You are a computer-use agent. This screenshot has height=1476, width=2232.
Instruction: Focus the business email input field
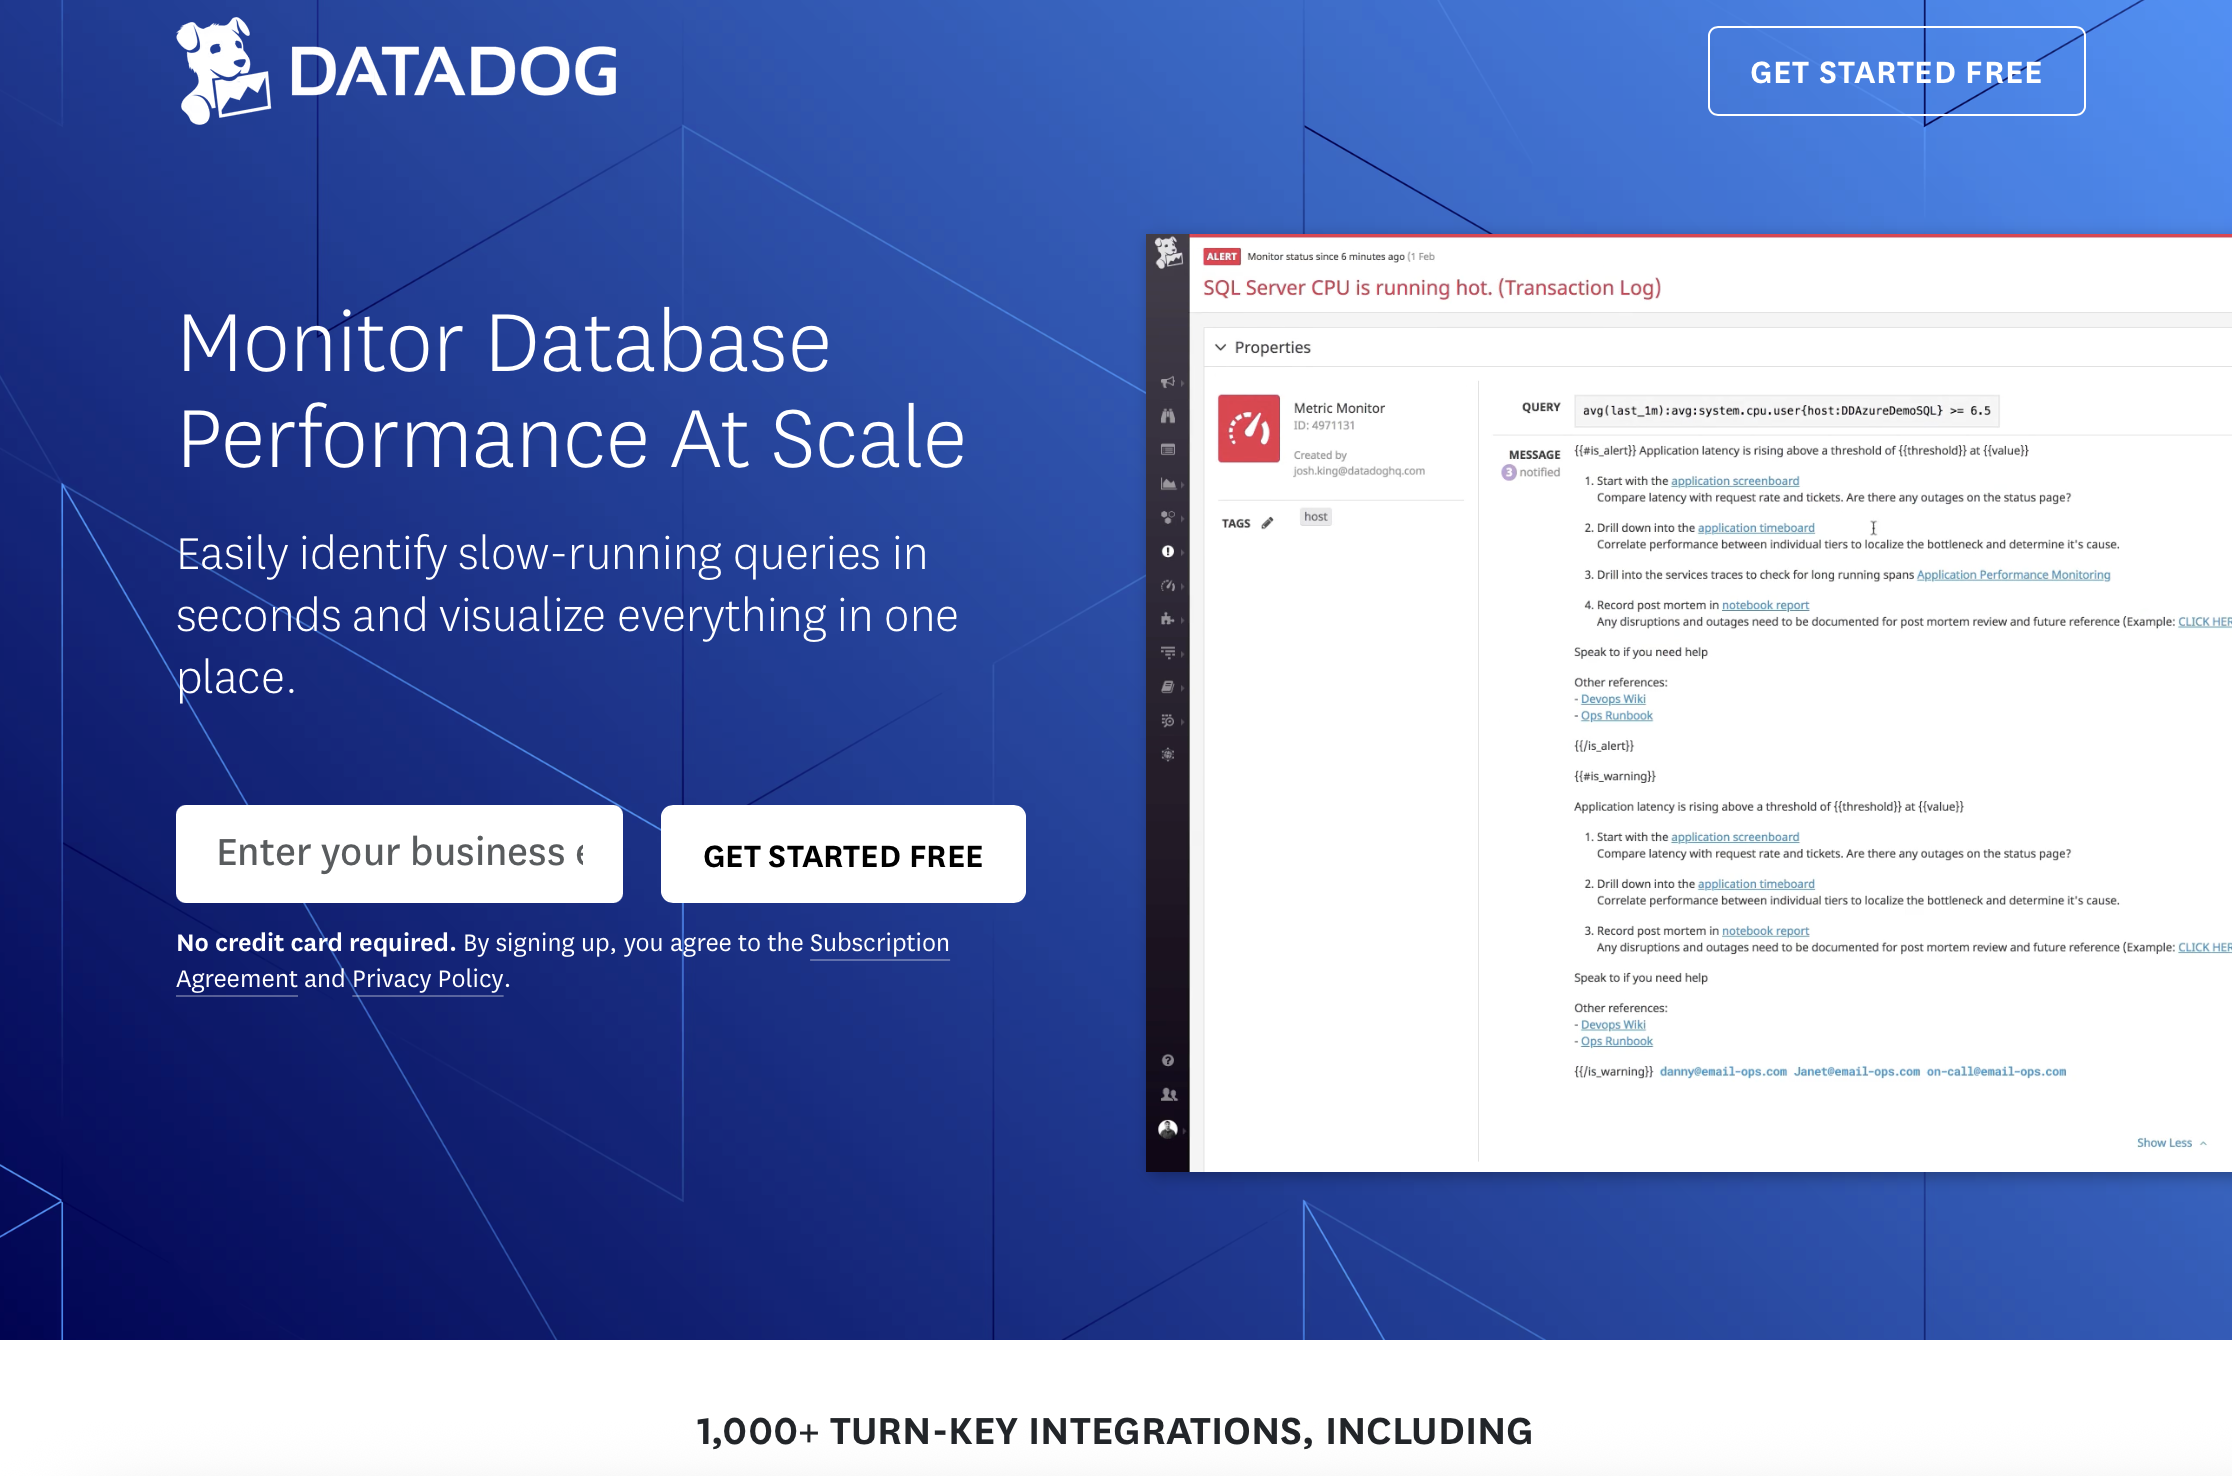click(x=399, y=853)
